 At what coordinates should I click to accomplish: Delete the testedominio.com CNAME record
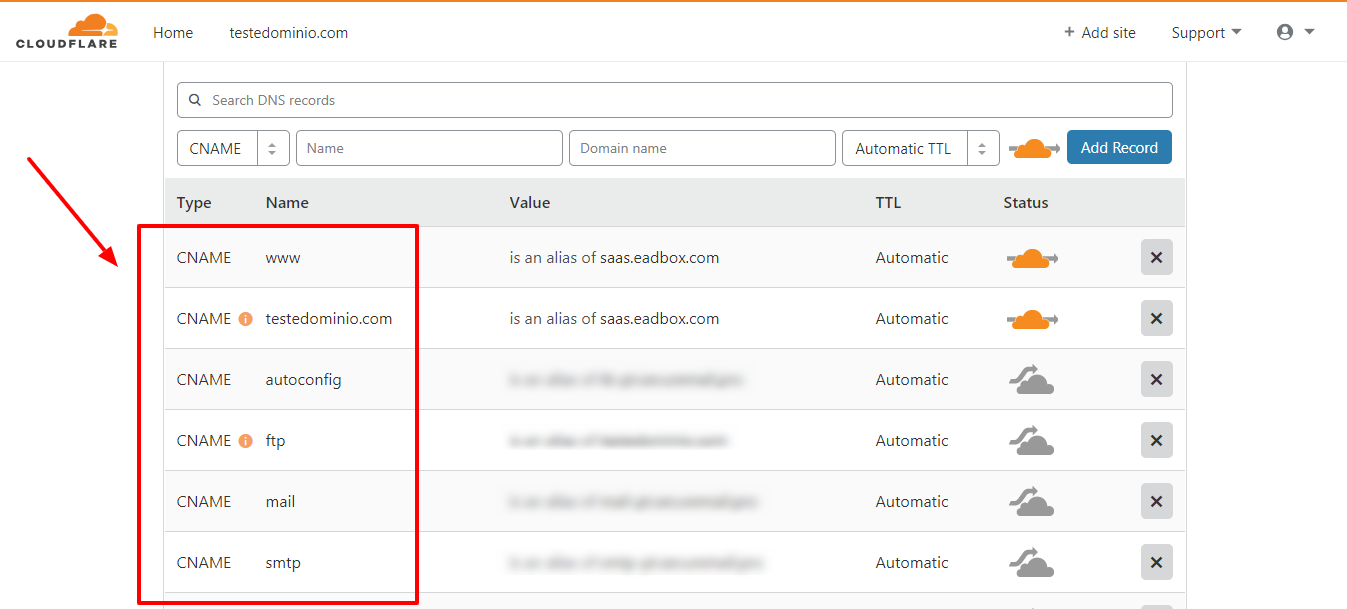tap(1157, 318)
